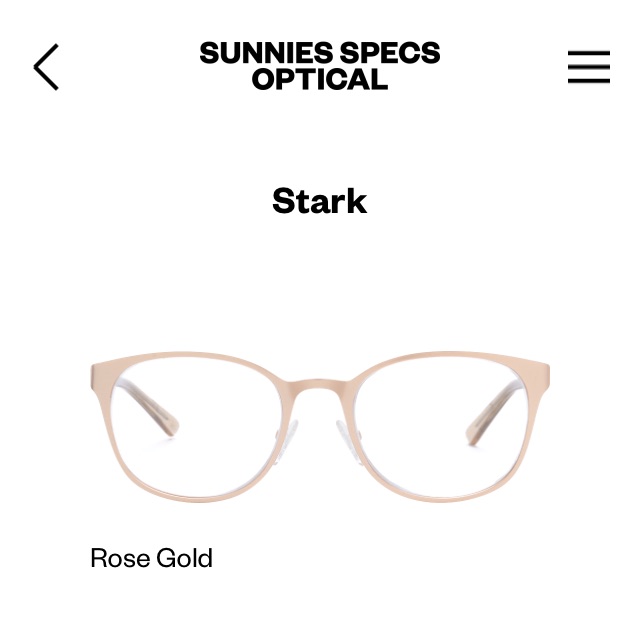Tap the word Gold under the glasses

[183, 558]
